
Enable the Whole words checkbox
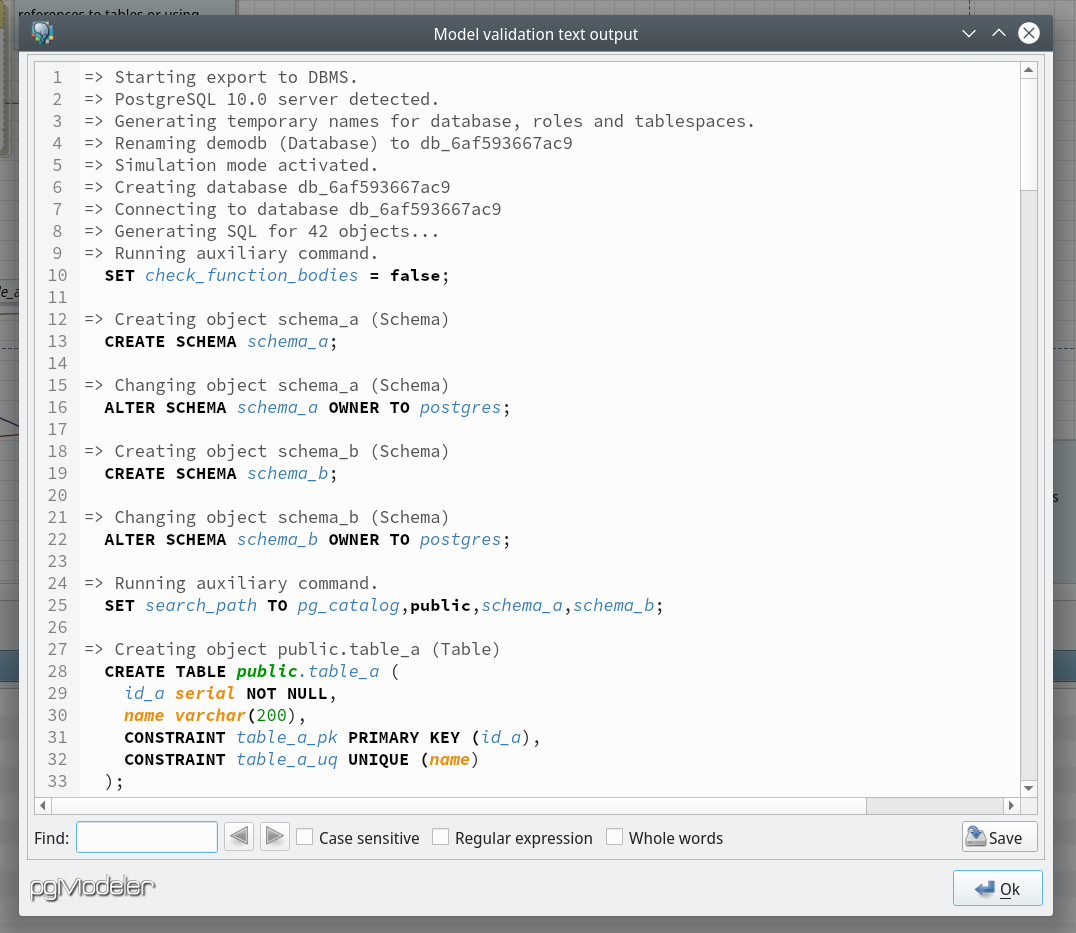click(x=614, y=836)
